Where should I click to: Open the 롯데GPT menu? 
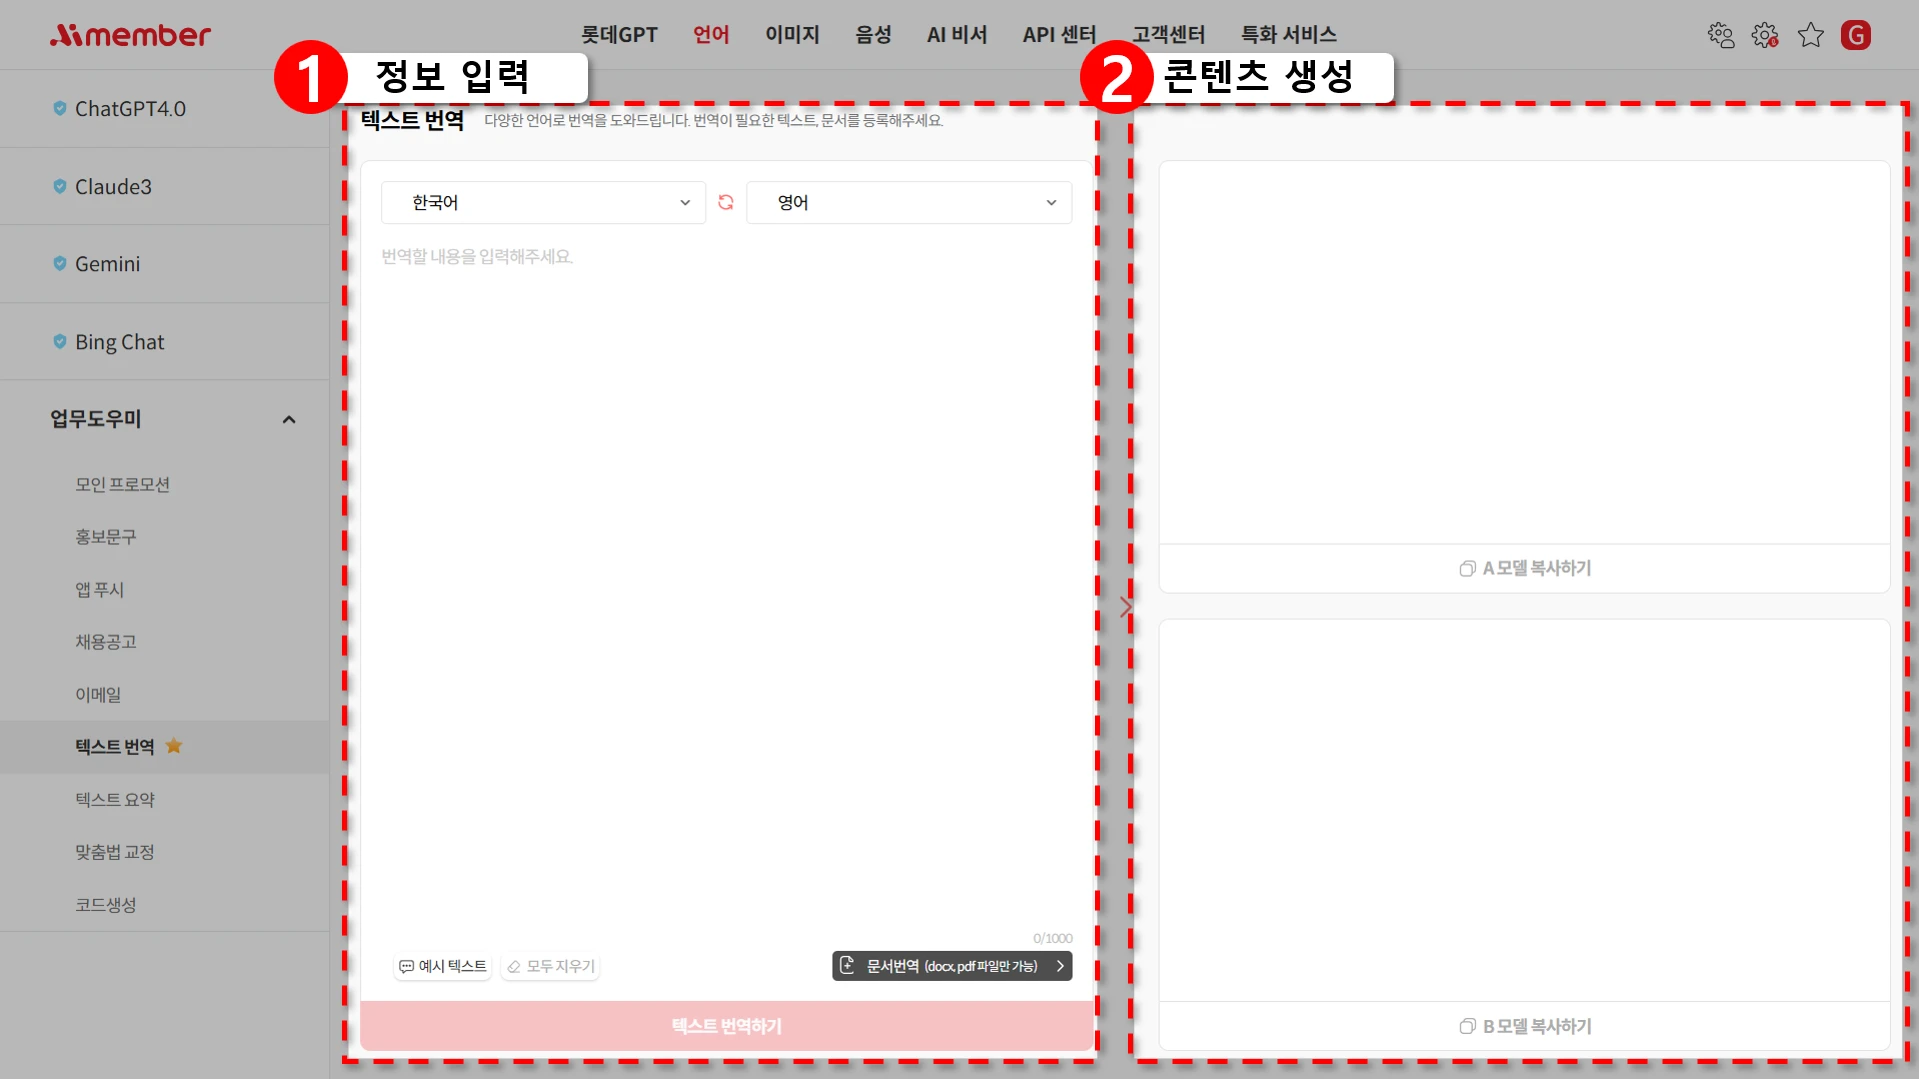(619, 35)
